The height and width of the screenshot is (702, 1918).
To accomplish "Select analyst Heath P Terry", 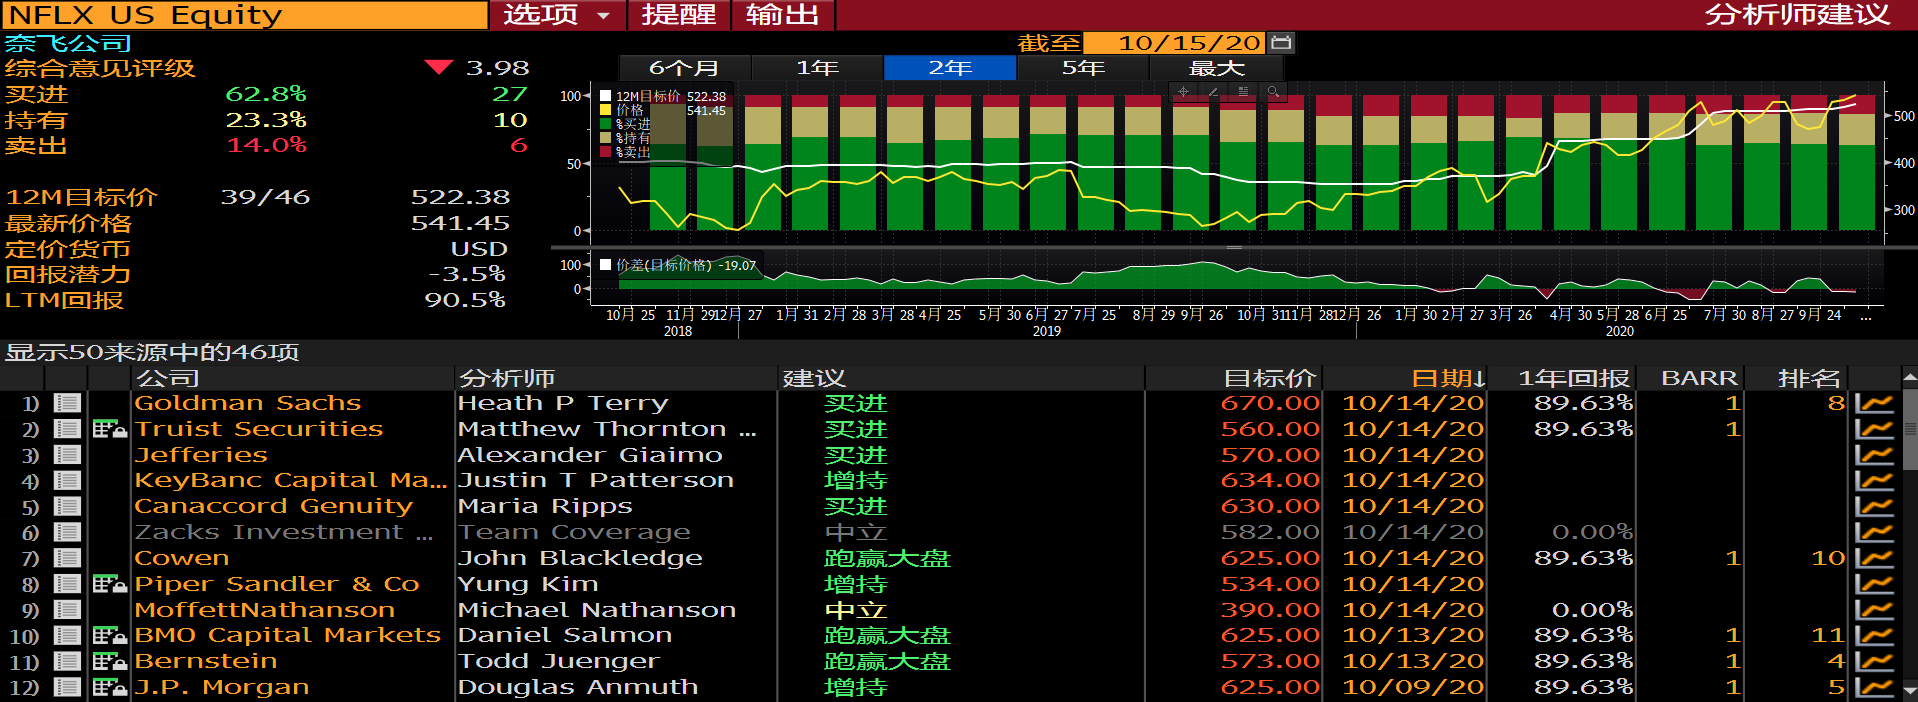I will 563,403.
